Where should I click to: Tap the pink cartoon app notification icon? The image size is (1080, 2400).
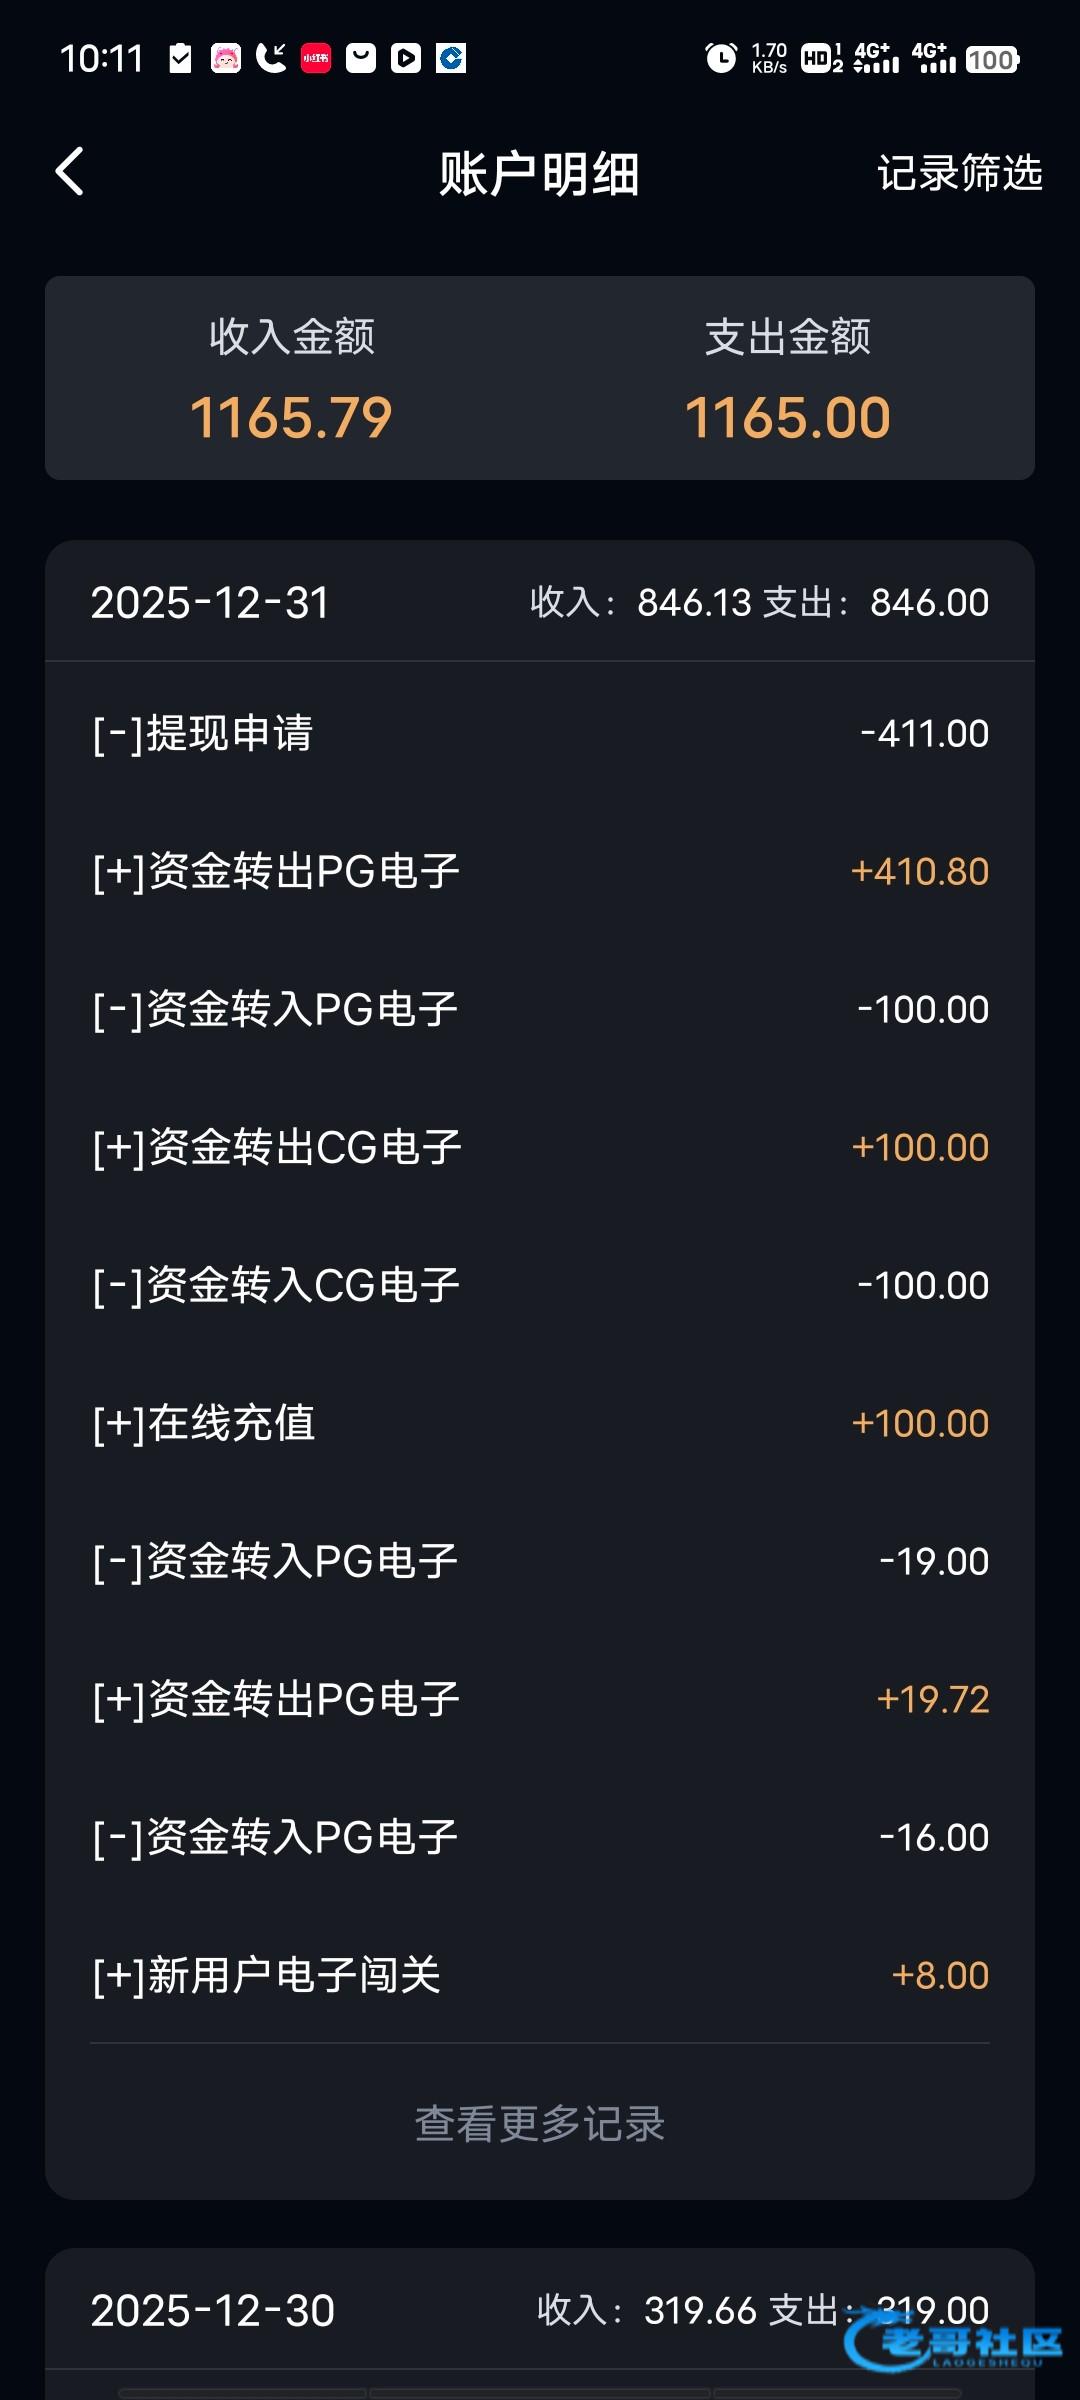[226, 58]
